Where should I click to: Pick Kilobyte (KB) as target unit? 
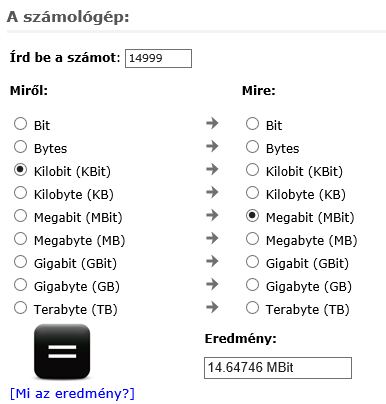point(252,193)
